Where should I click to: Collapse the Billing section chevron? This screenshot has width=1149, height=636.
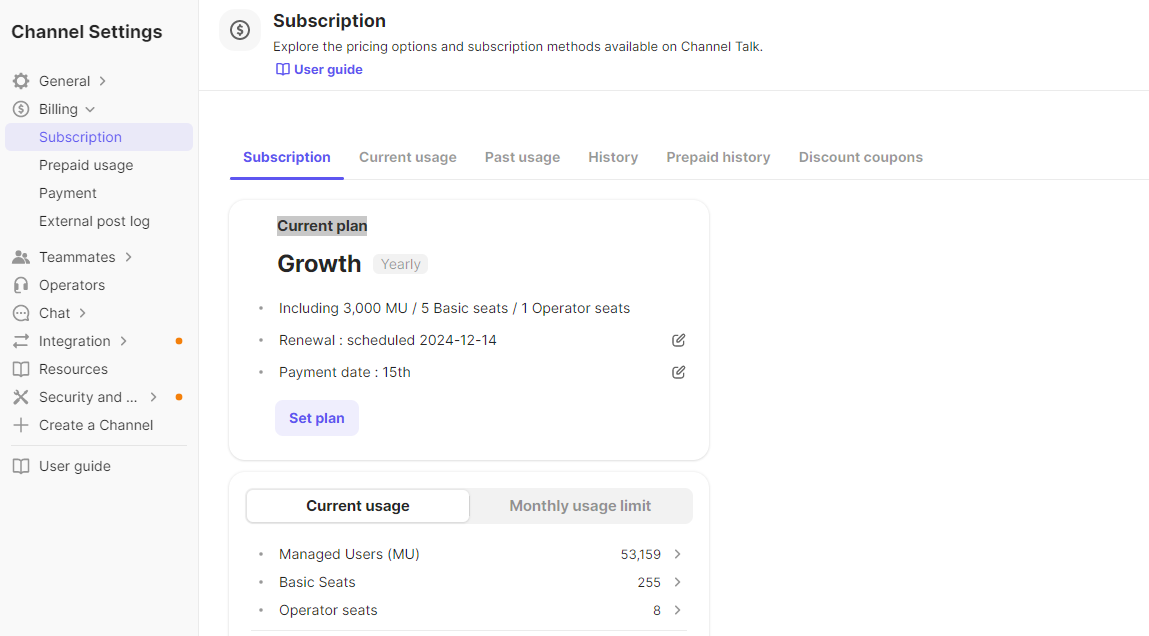pos(90,109)
